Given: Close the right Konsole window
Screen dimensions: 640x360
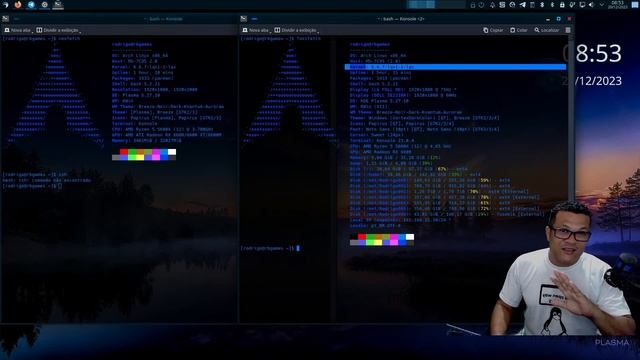Looking at the screenshot, I should pos(569,19).
